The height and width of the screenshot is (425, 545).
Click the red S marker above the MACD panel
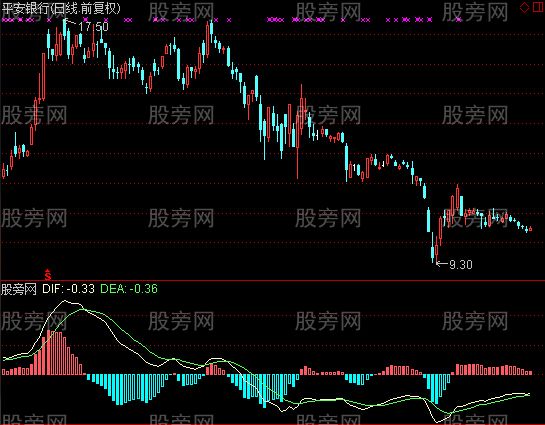pyautogui.click(x=48, y=275)
